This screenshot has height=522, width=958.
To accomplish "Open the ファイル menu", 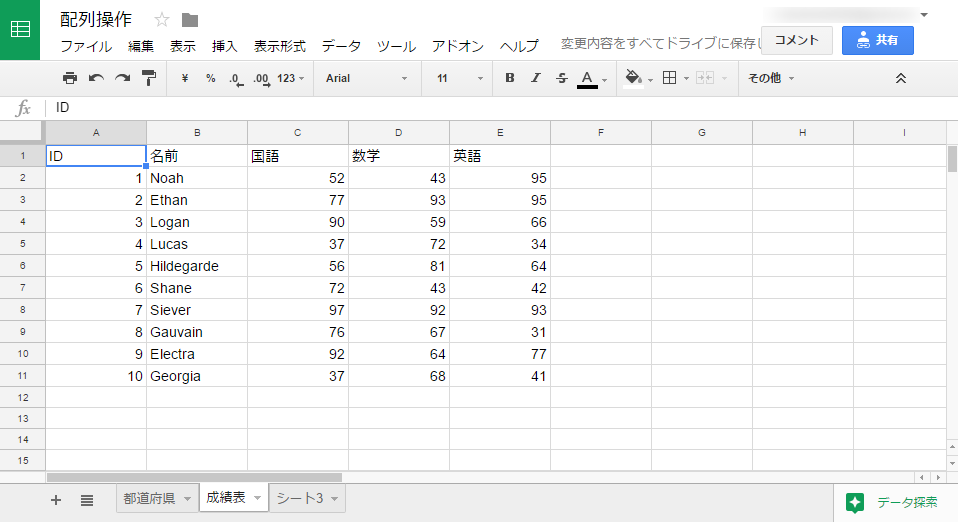I will point(86,46).
